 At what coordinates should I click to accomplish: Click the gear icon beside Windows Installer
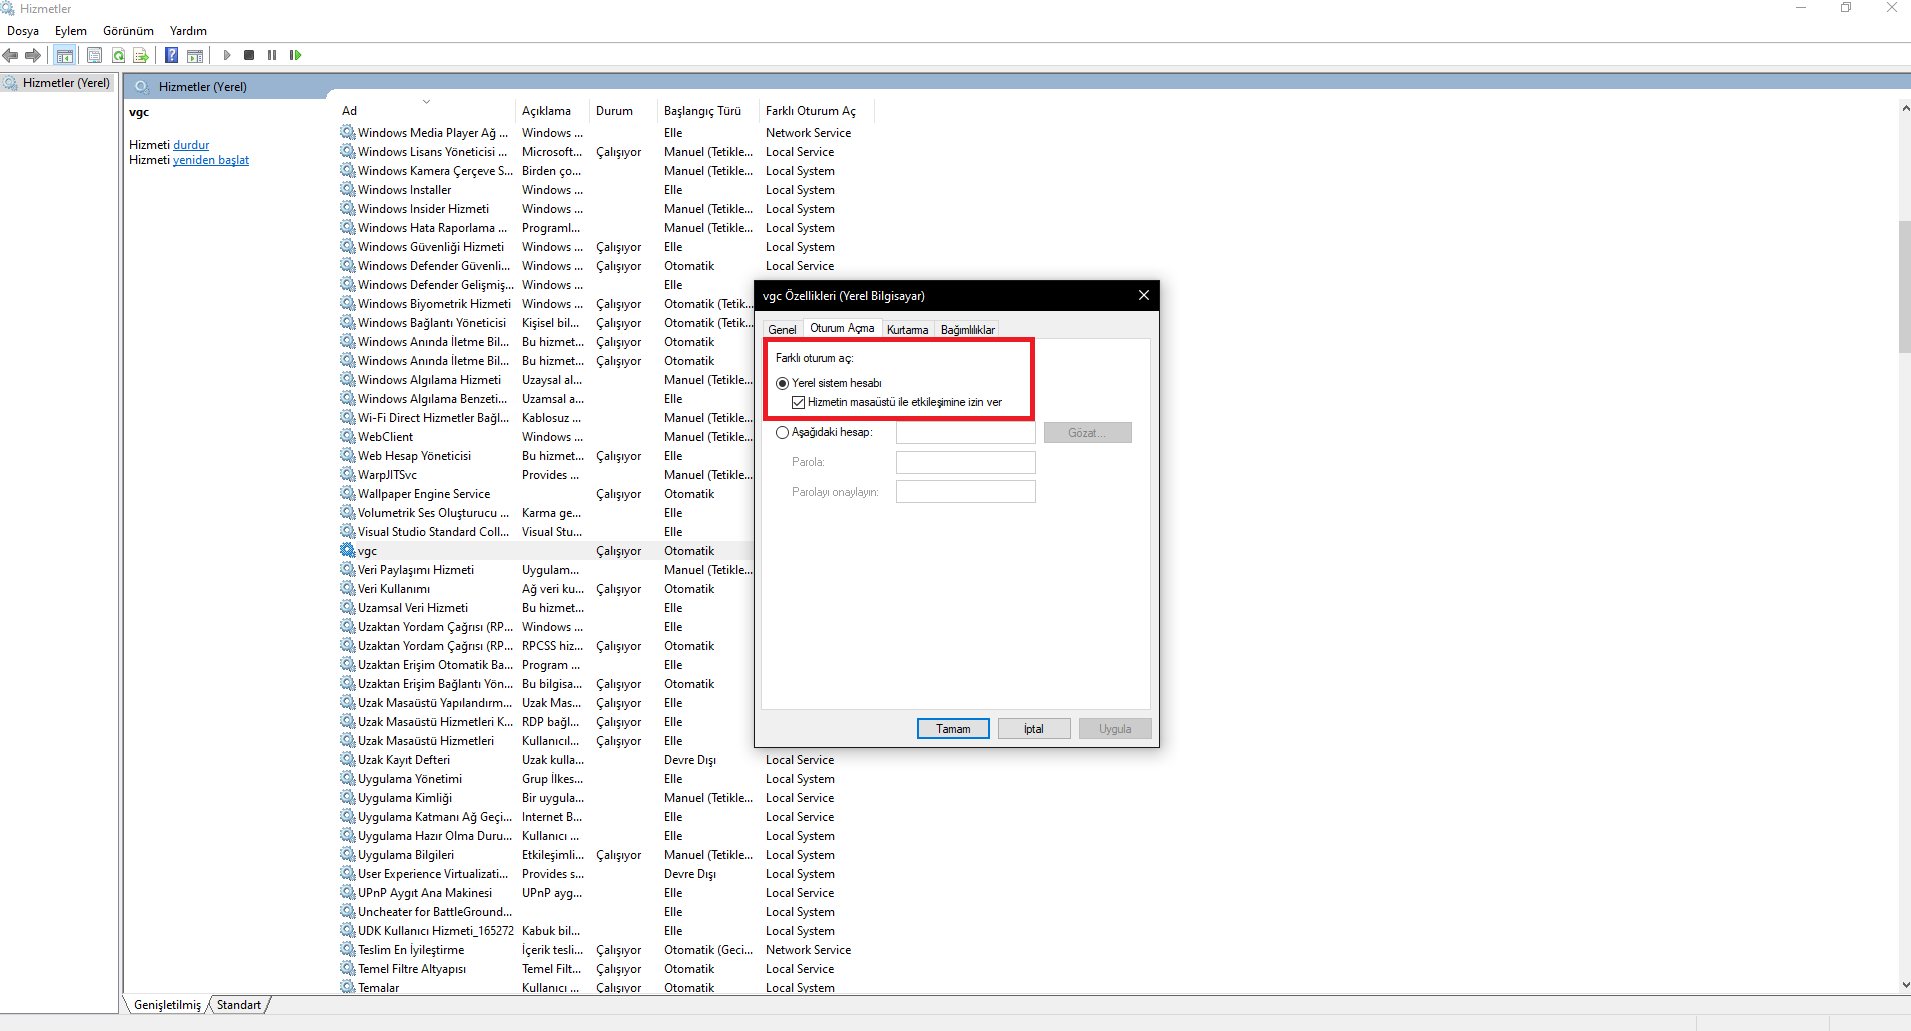[x=348, y=190]
